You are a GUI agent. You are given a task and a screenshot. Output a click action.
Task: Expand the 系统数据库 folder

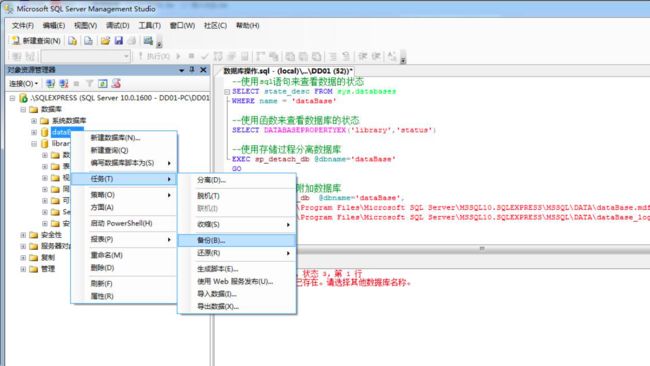(x=34, y=121)
